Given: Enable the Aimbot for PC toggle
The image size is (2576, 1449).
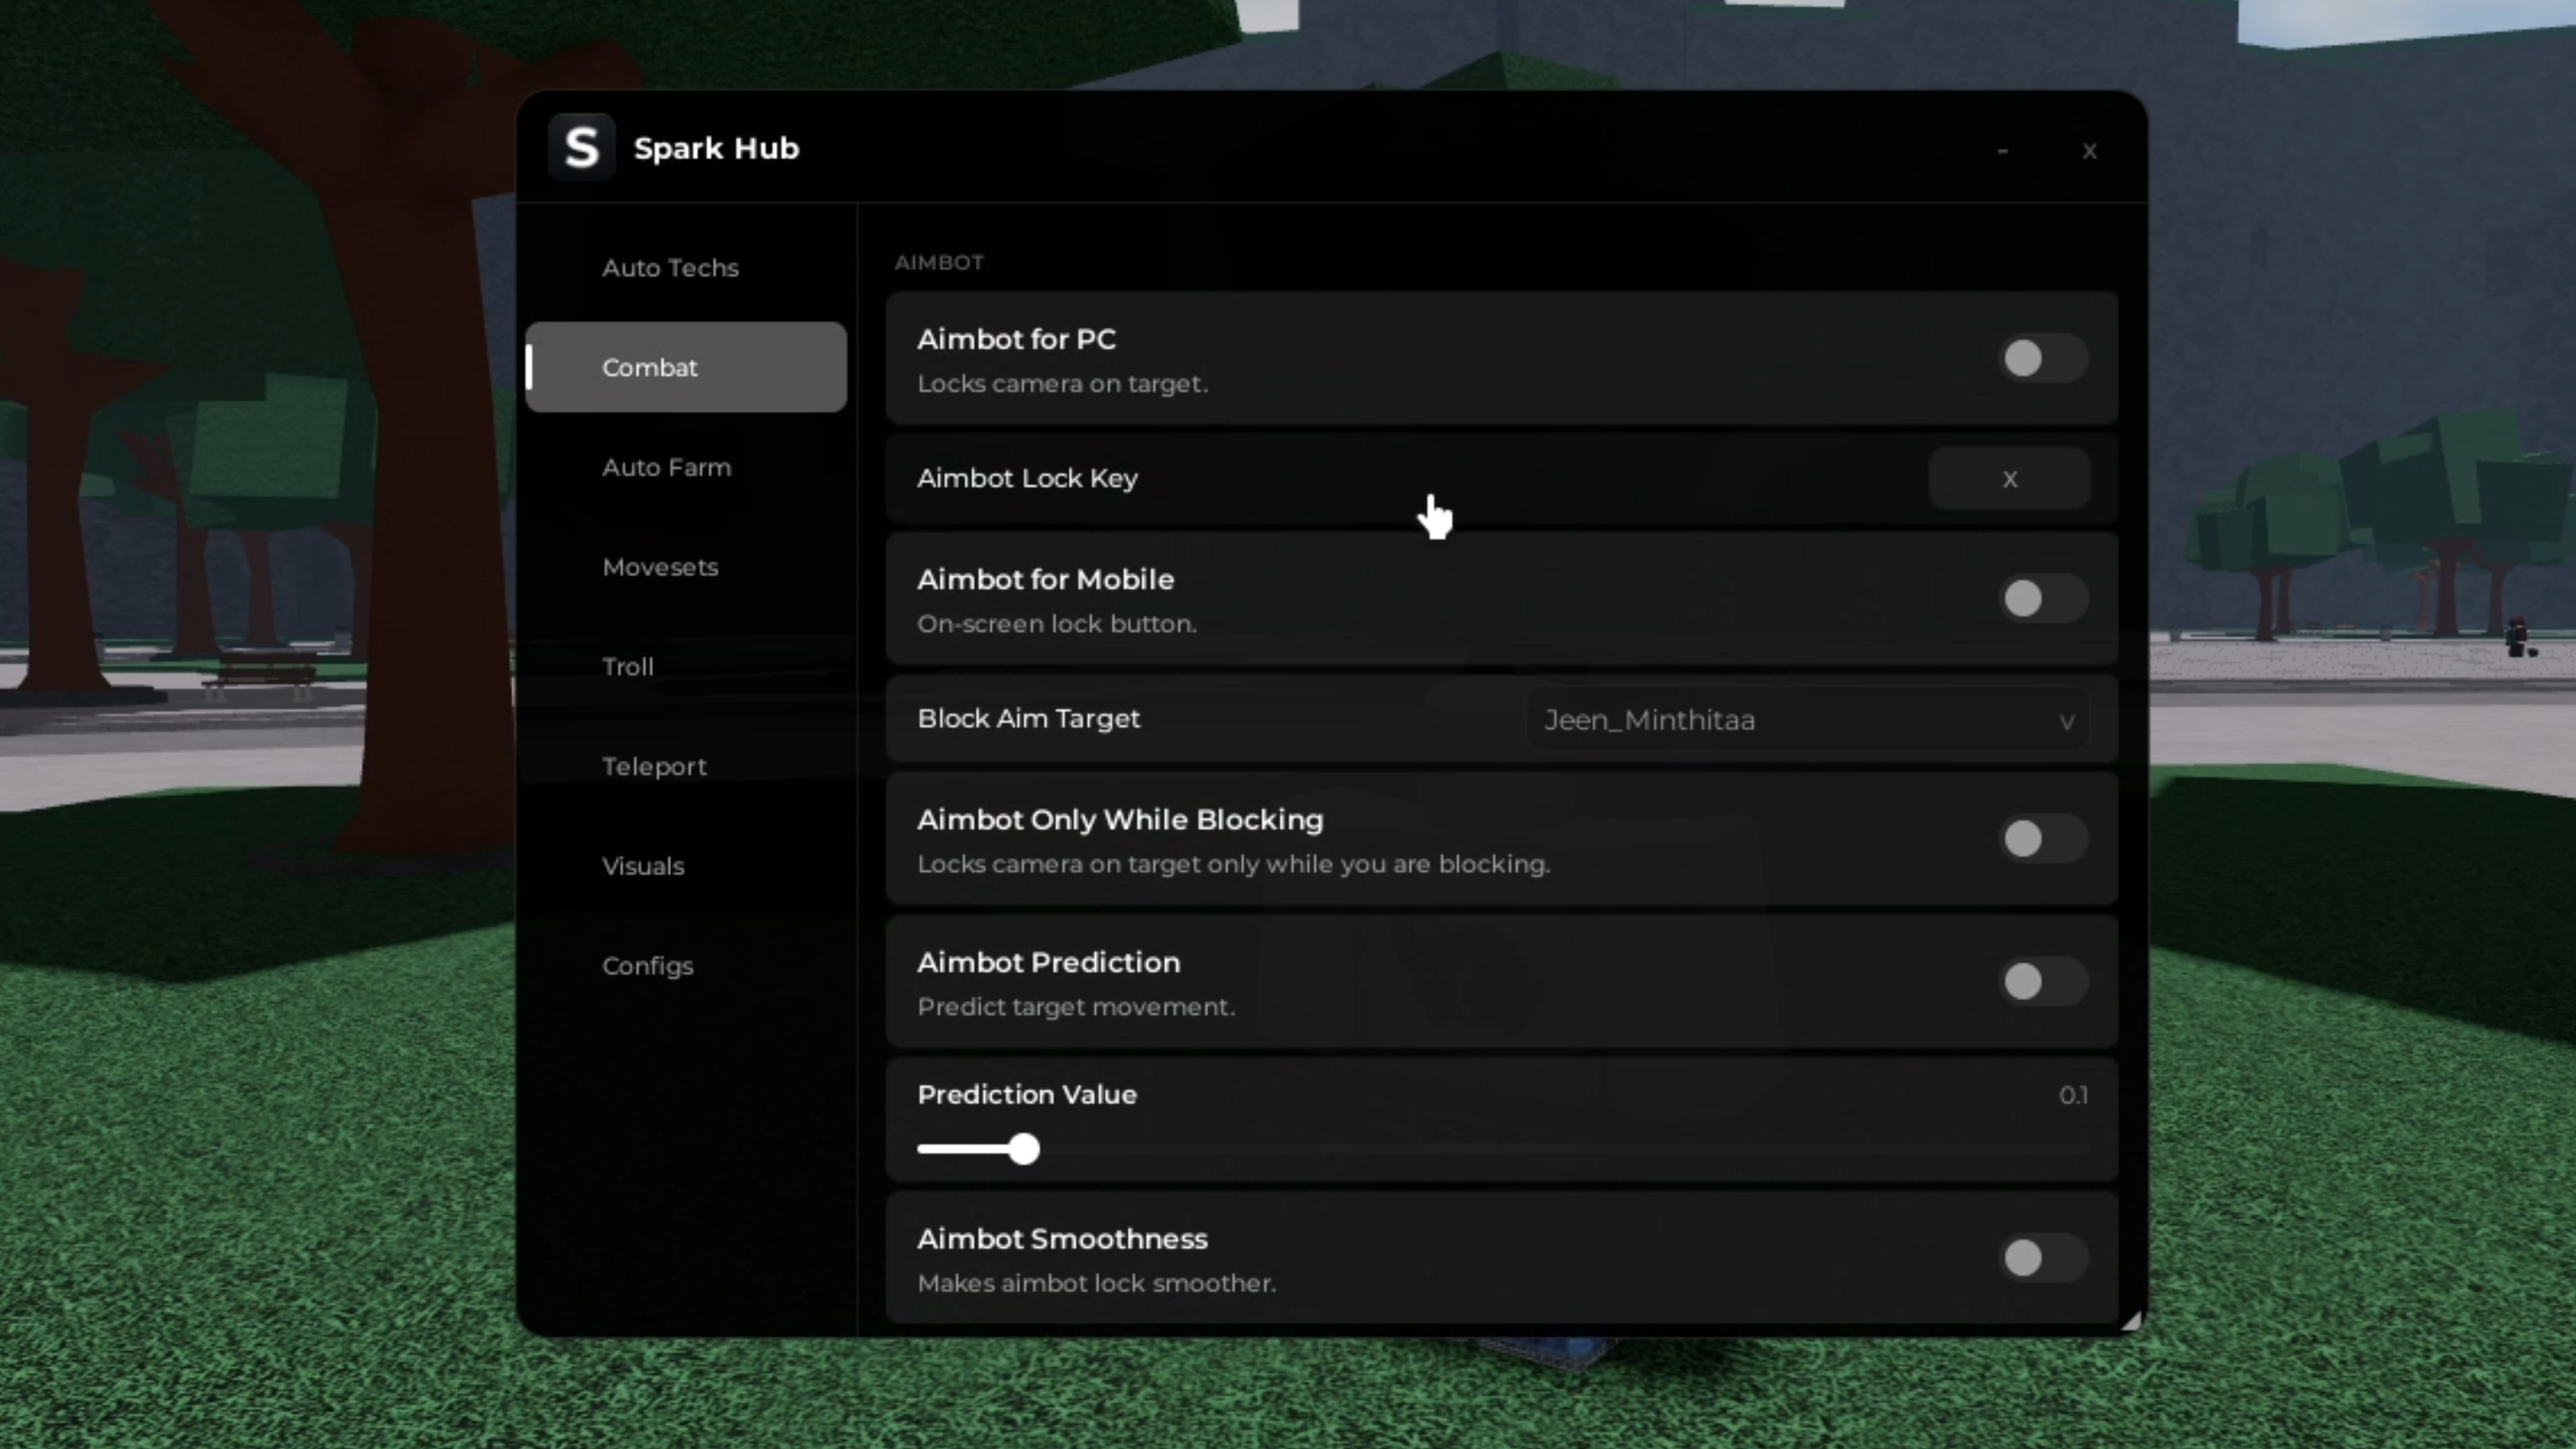Looking at the screenshot, I should coord(2043,358).
